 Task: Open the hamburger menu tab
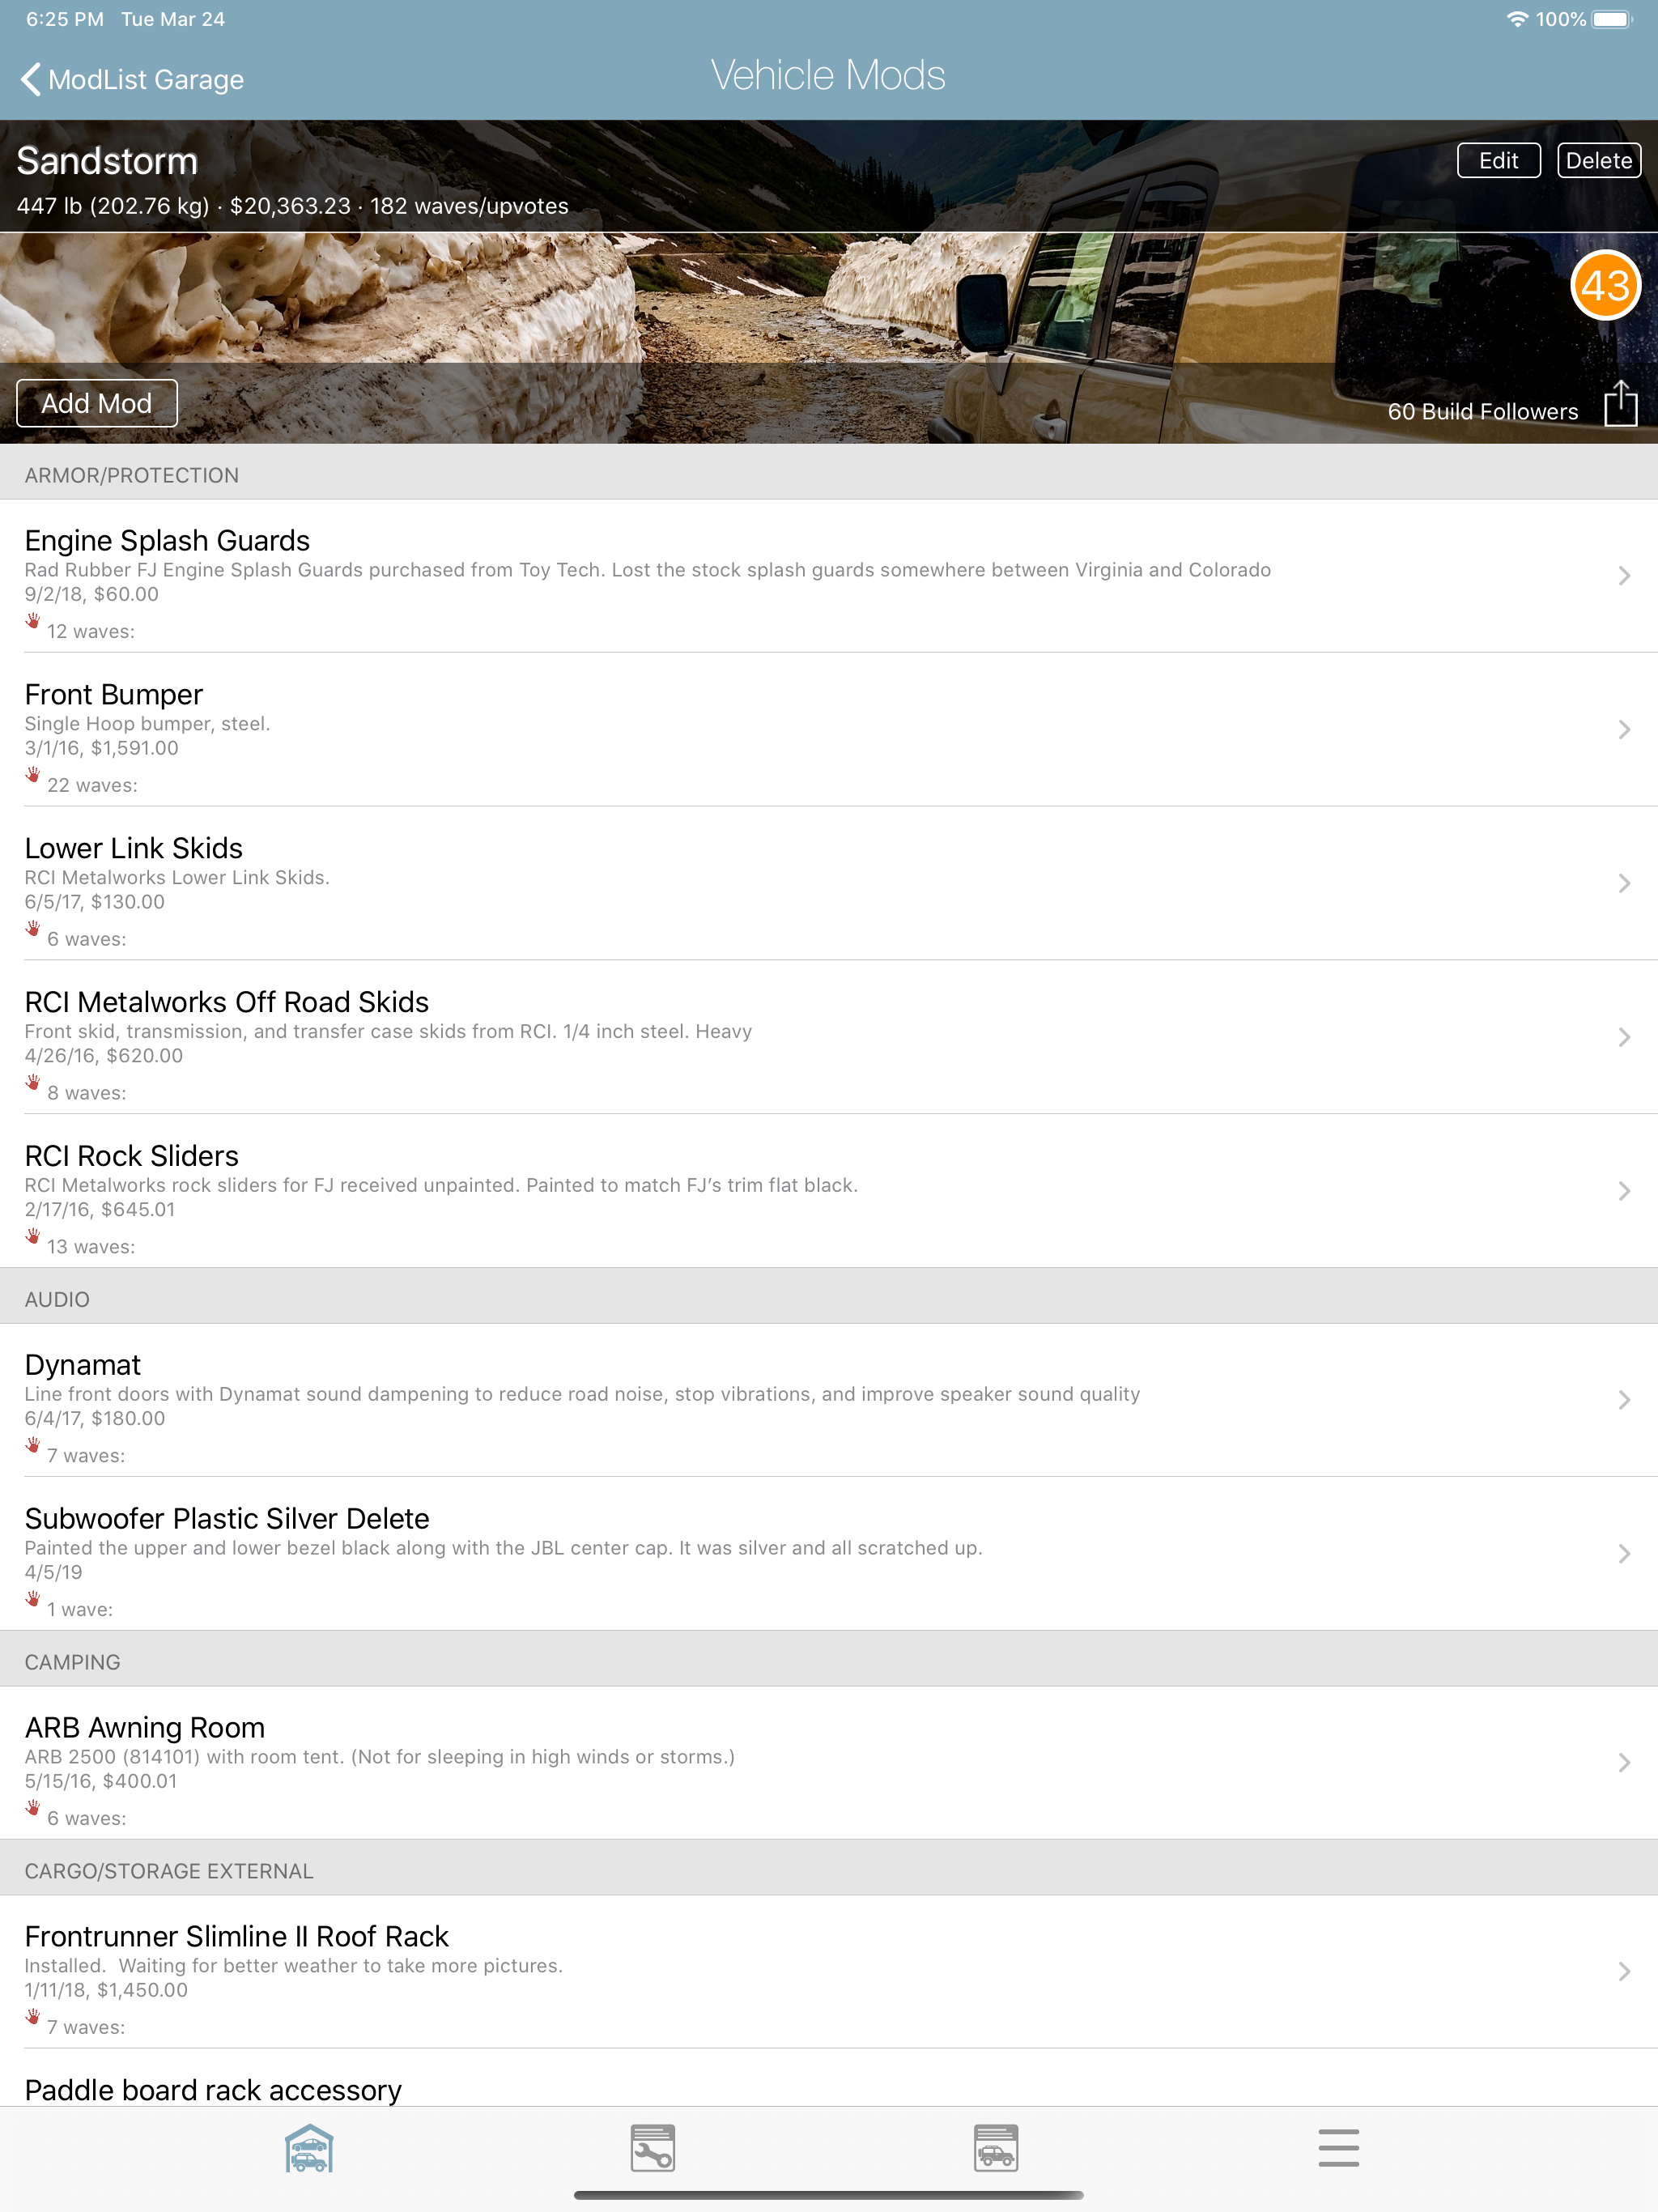coord(1338,2148)
